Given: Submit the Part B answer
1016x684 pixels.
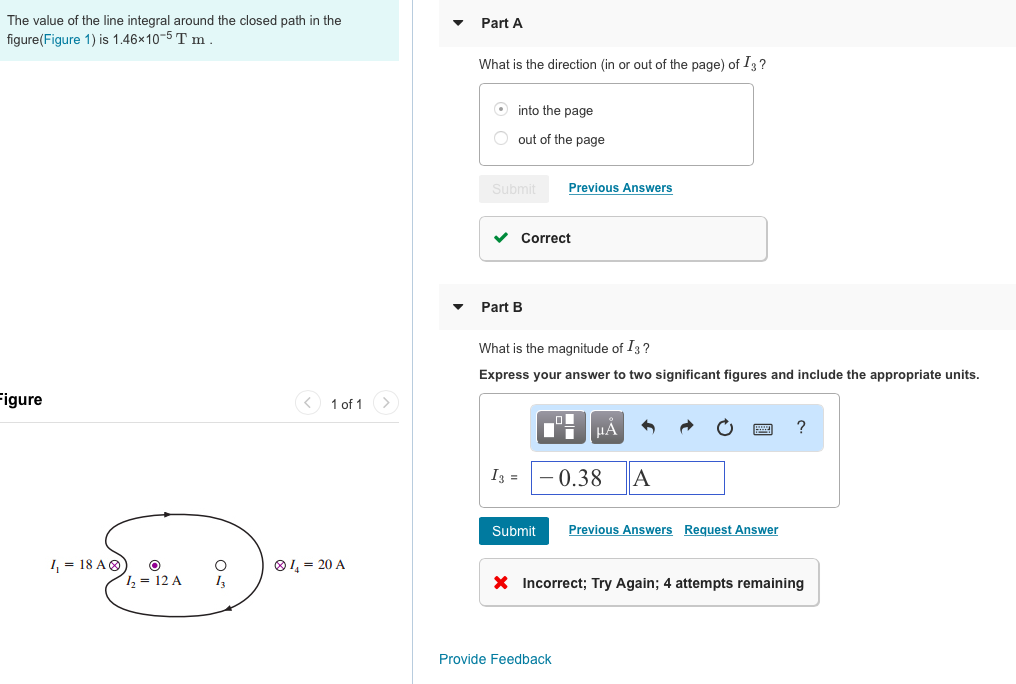Looking at the screenshot, I should pos(513,530).
